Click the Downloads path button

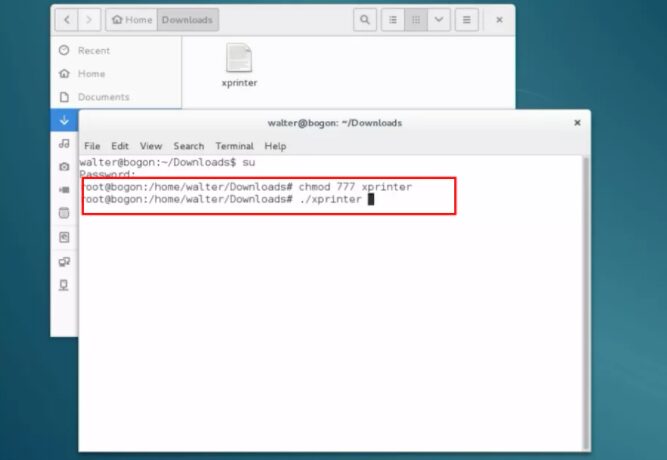(x=188, y=20)
